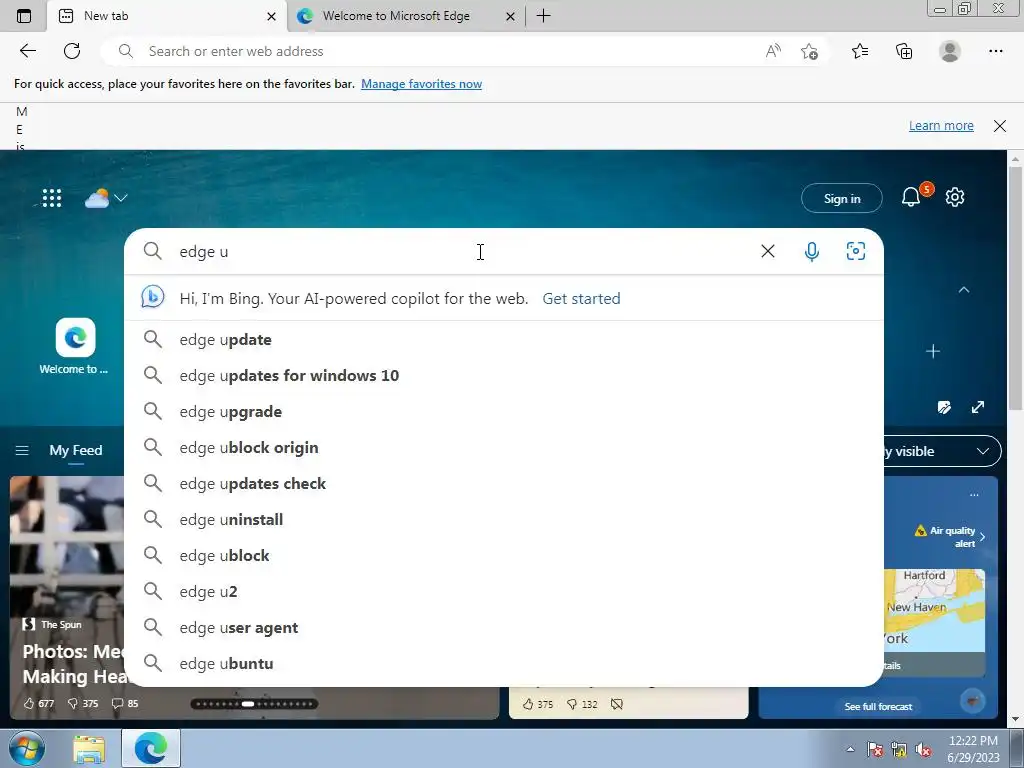Add this page to favorites star icon

[809, 51]
